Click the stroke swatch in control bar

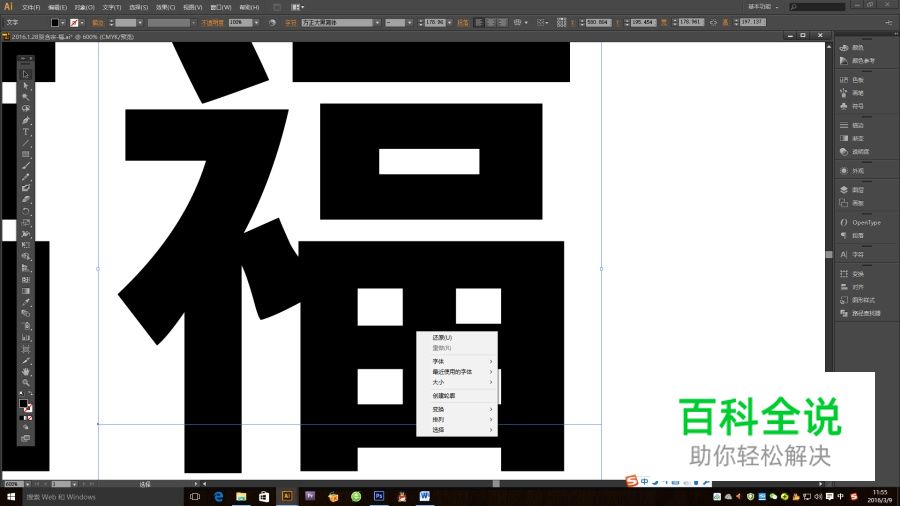(x=74, y=23)
